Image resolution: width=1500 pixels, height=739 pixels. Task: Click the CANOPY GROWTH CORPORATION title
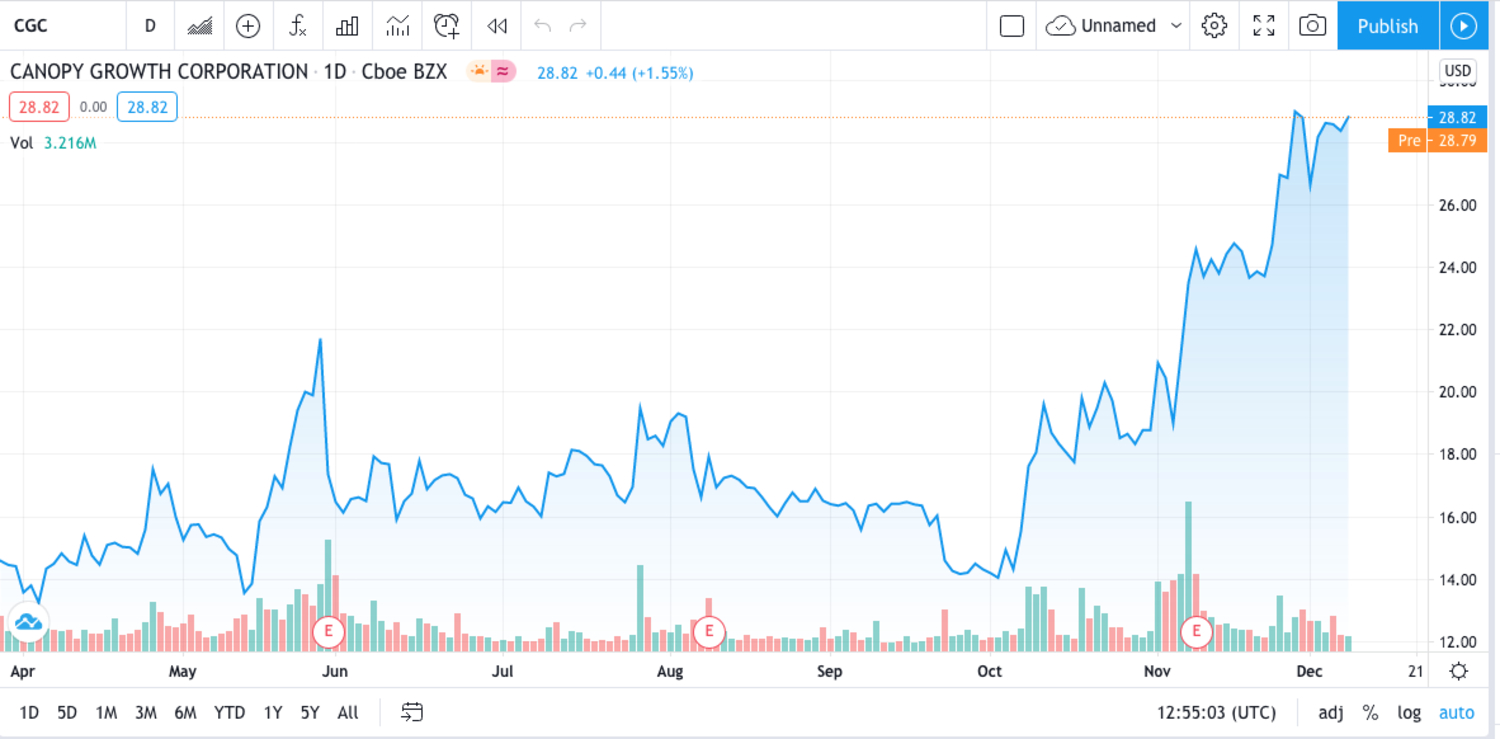coord(159,72)
